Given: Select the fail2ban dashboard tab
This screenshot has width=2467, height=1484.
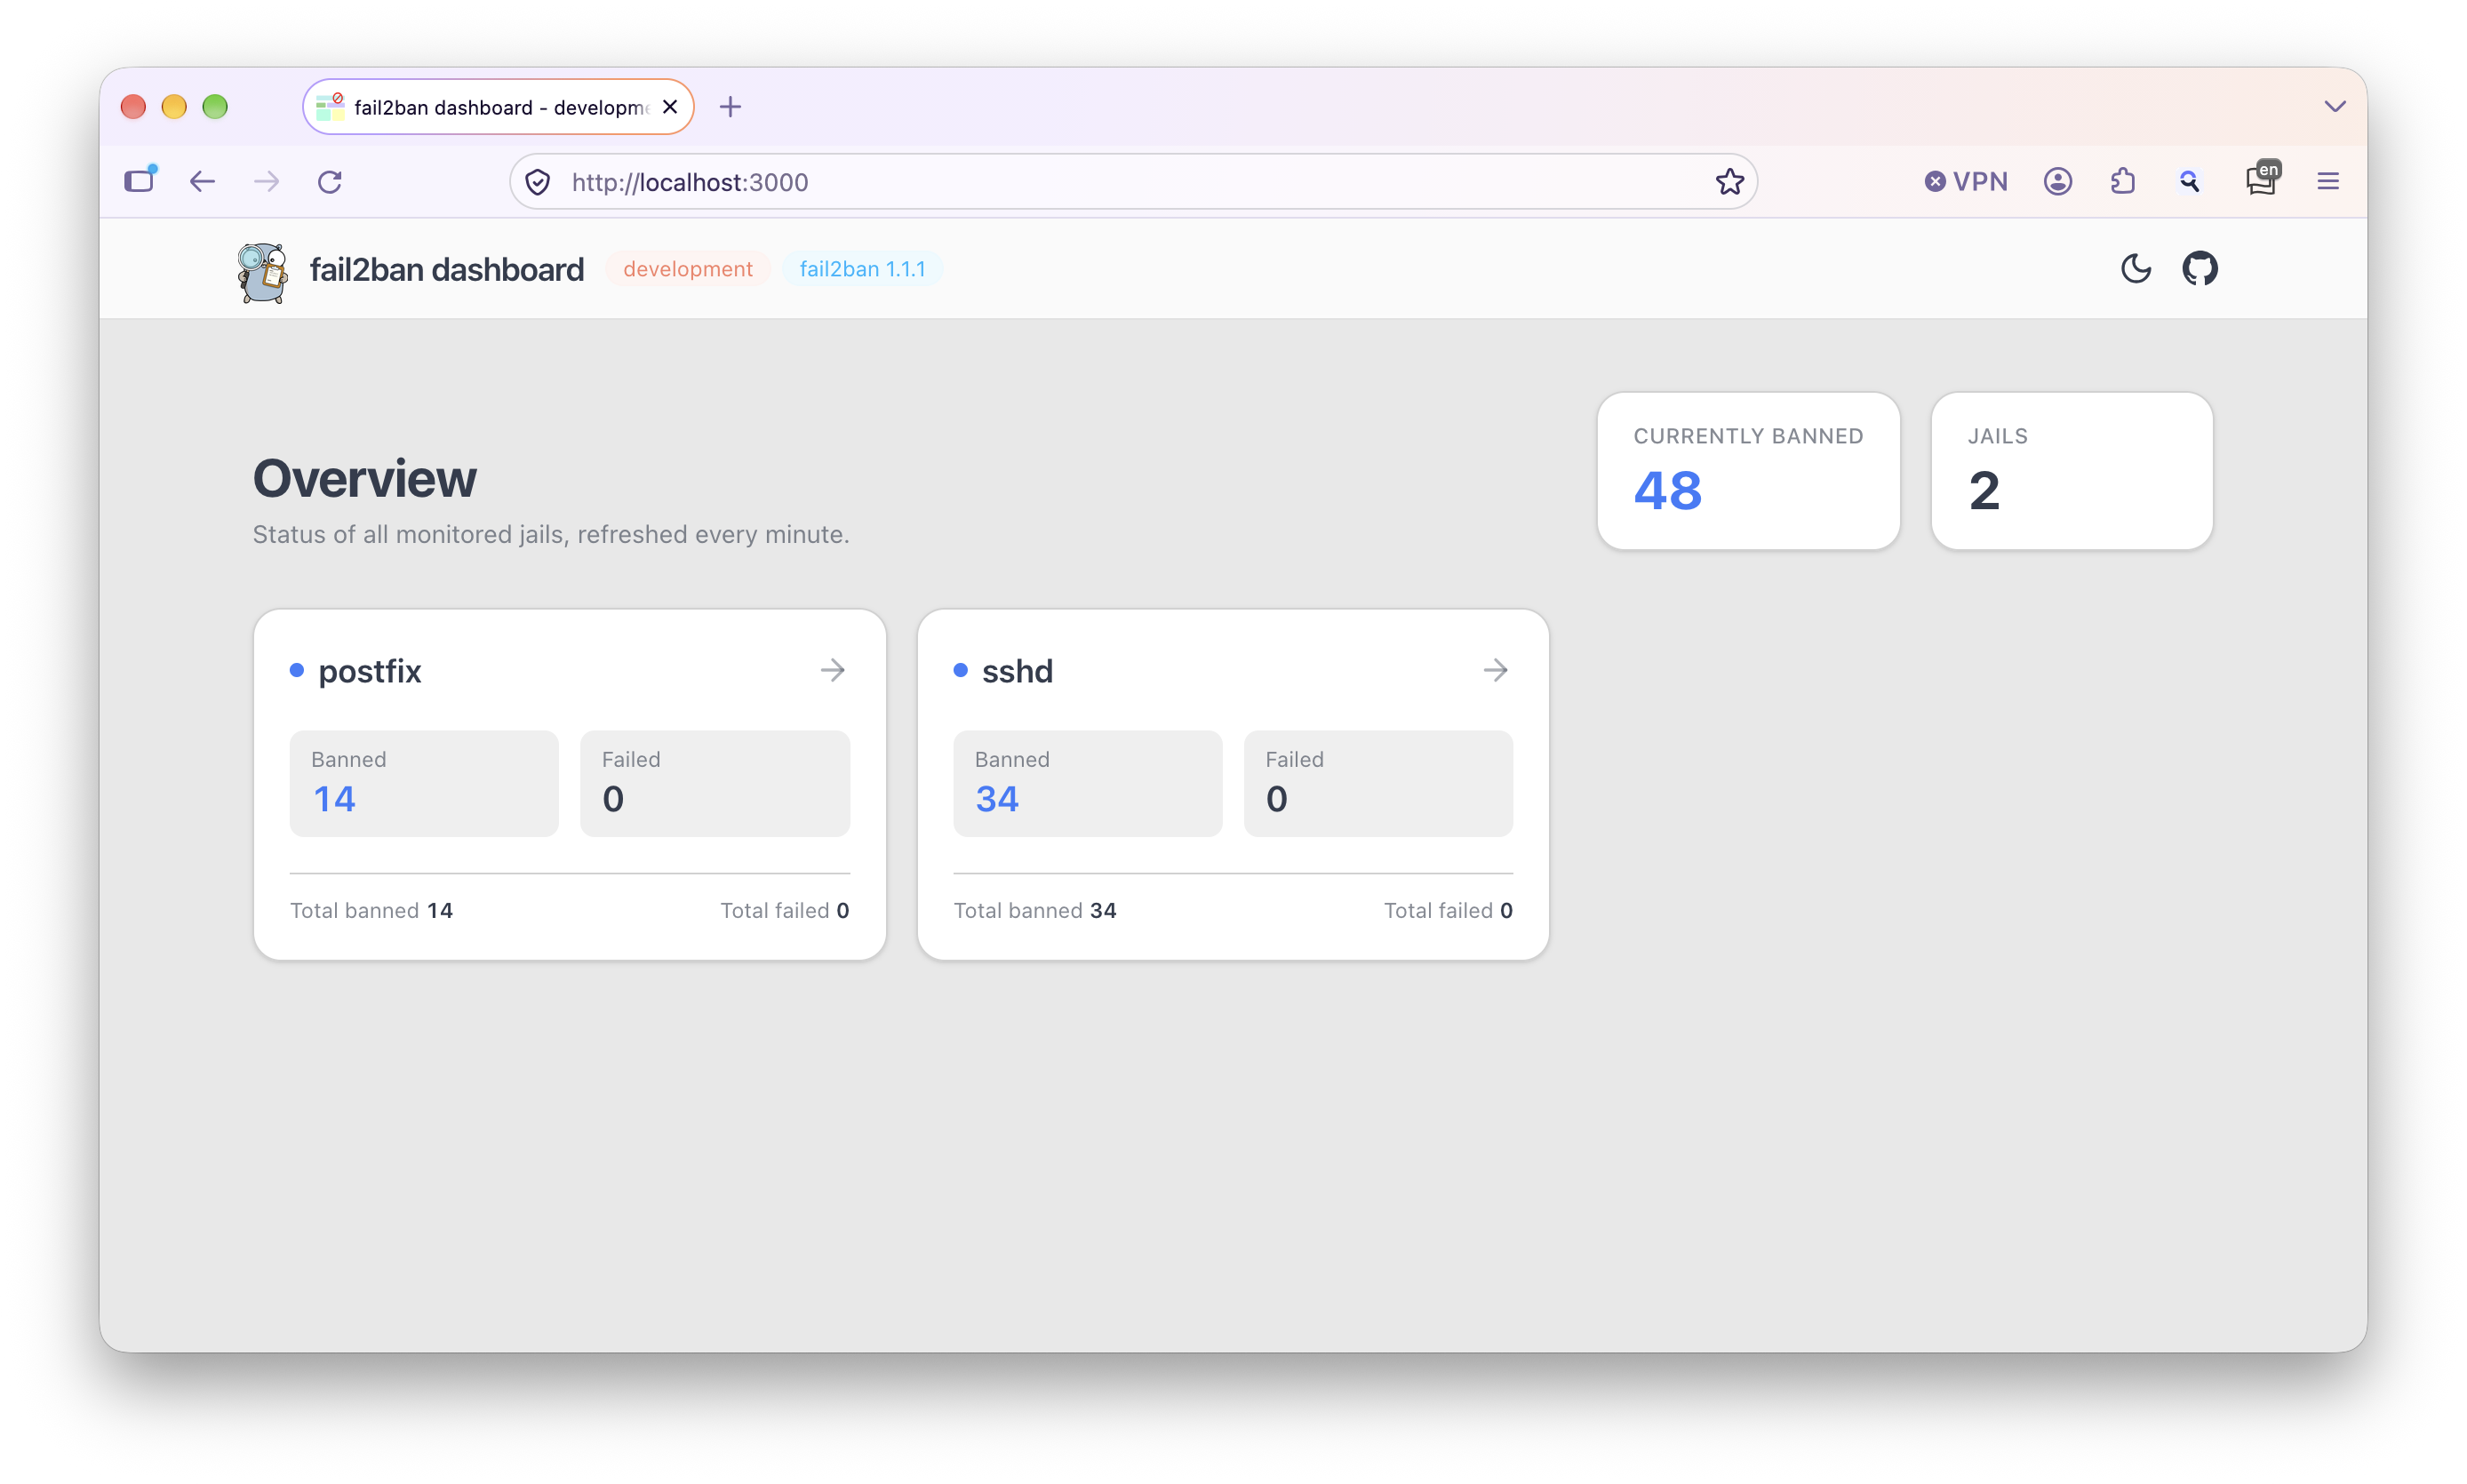Looking at the screenshot, I should [x=498, y=106].
